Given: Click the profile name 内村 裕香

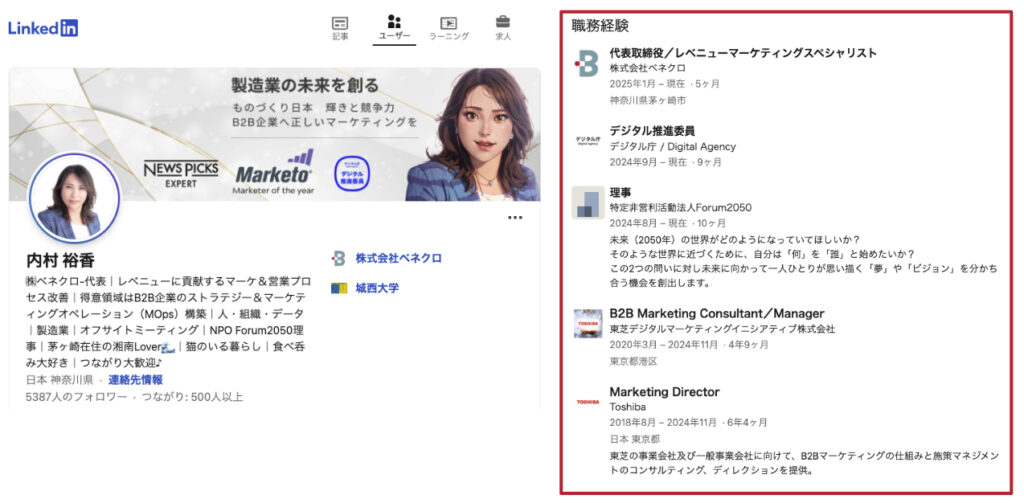Looking at the screenshot, I should pos(60,261).
